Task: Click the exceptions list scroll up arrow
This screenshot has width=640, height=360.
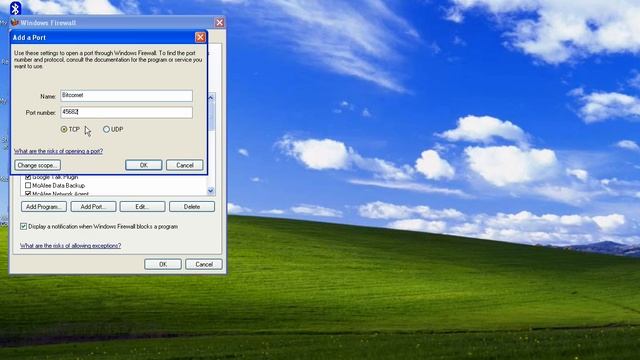Action: pyautogui.click(x=211, y=98)
